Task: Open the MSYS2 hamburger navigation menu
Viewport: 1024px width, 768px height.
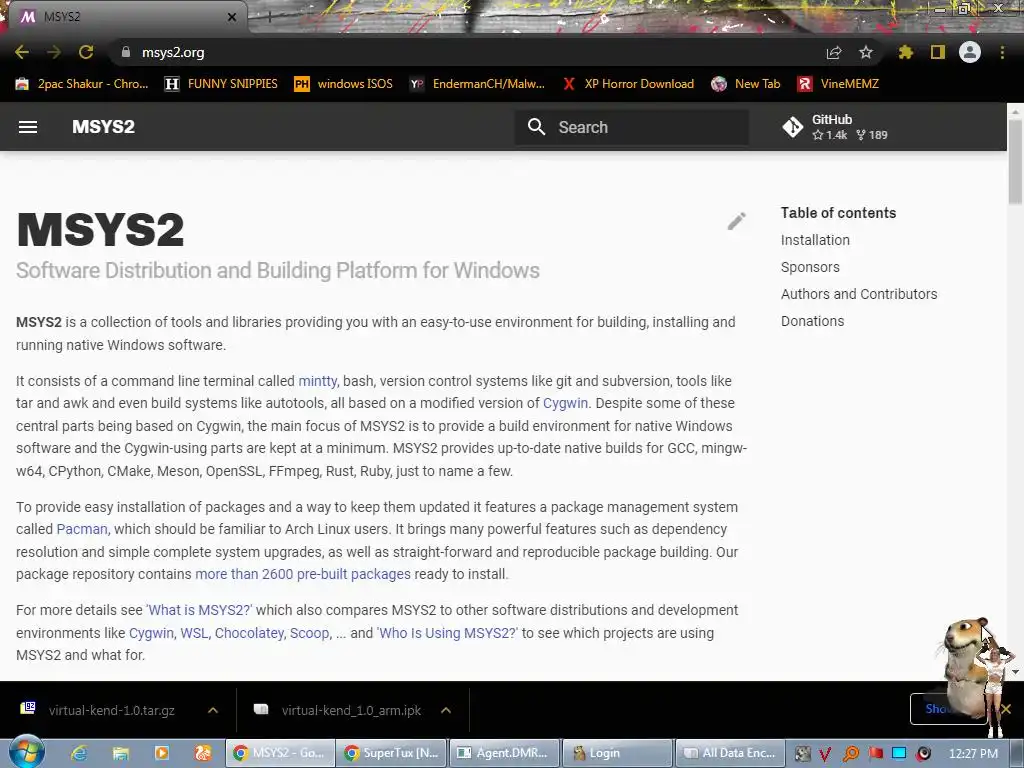Action: 27,127
